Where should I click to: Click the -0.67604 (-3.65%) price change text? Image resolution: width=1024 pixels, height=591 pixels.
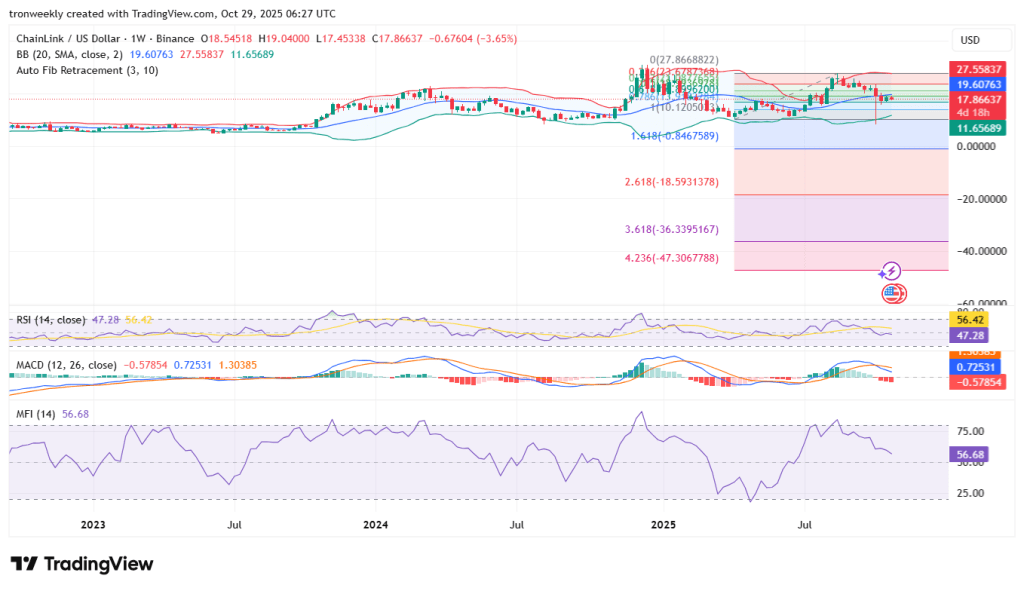(x=473, y=39)
